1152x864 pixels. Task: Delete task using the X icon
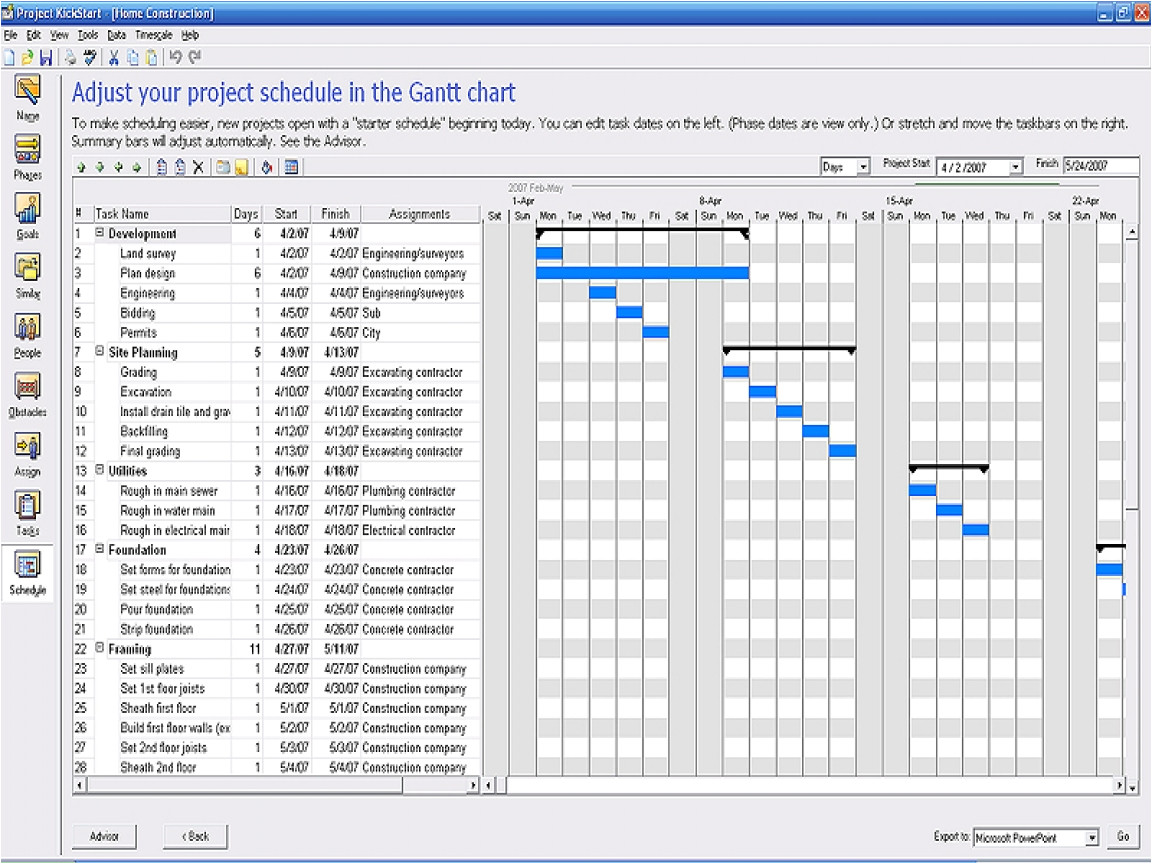tap(198, 167)
